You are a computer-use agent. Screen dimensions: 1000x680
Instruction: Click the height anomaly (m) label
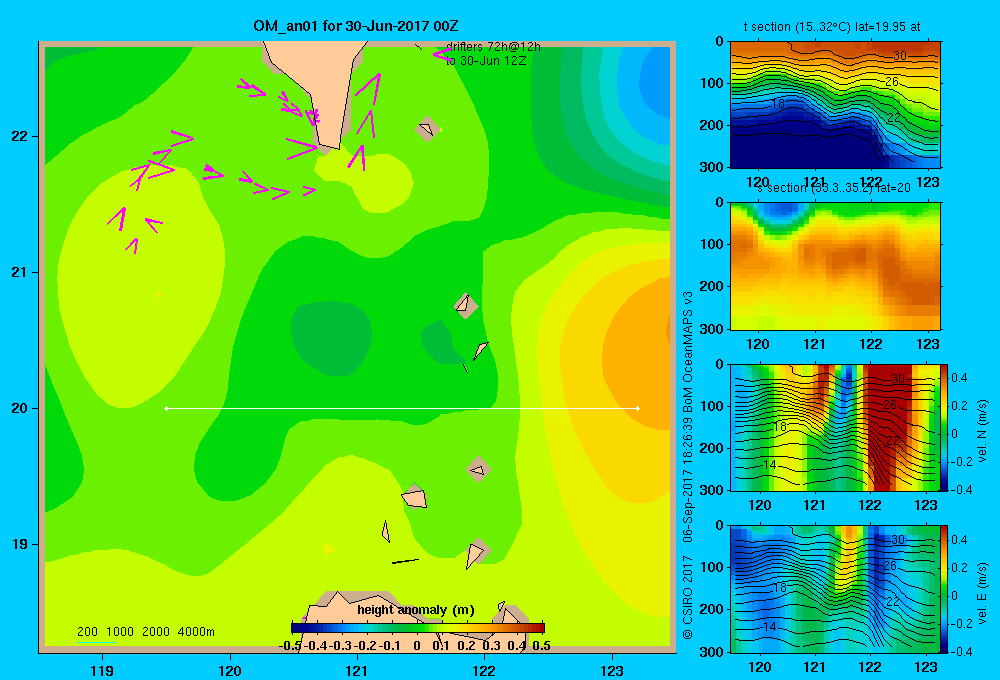click(416, 610)
